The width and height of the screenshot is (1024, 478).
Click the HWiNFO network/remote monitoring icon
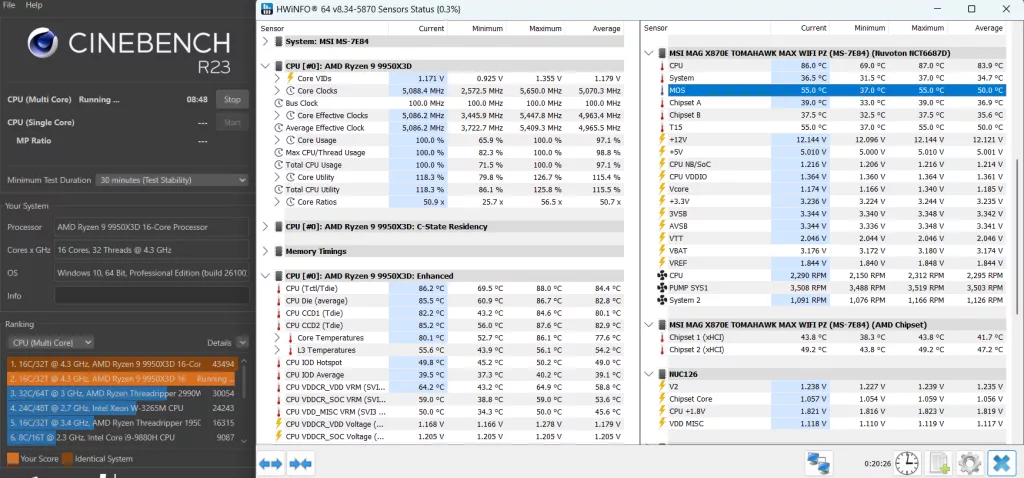click(820, 463)
